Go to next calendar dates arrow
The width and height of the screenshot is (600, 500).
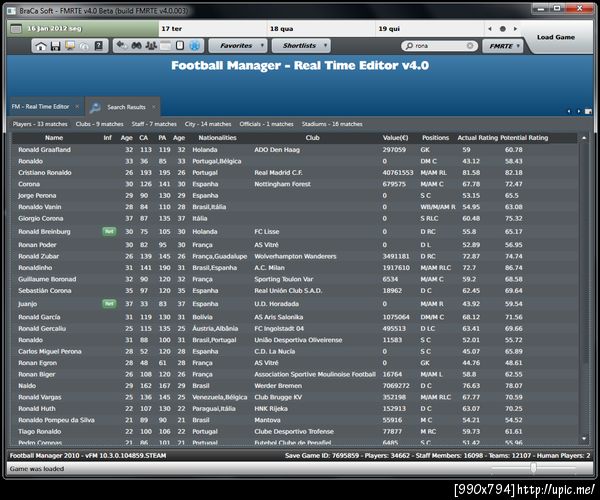click(515, 29)
